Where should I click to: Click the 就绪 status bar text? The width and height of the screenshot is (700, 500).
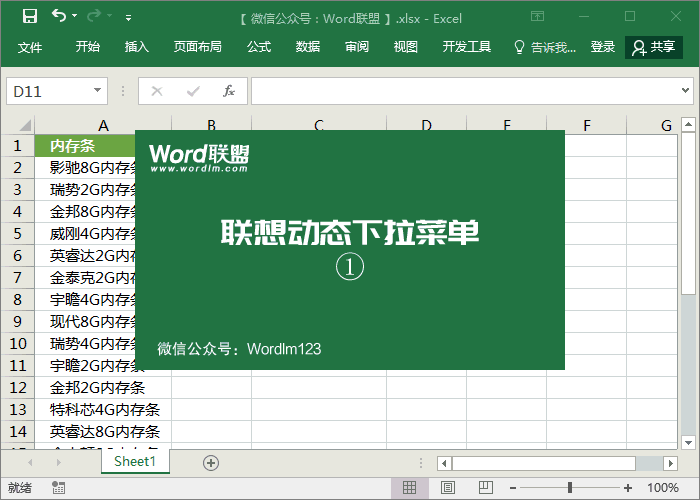(20, 488)
